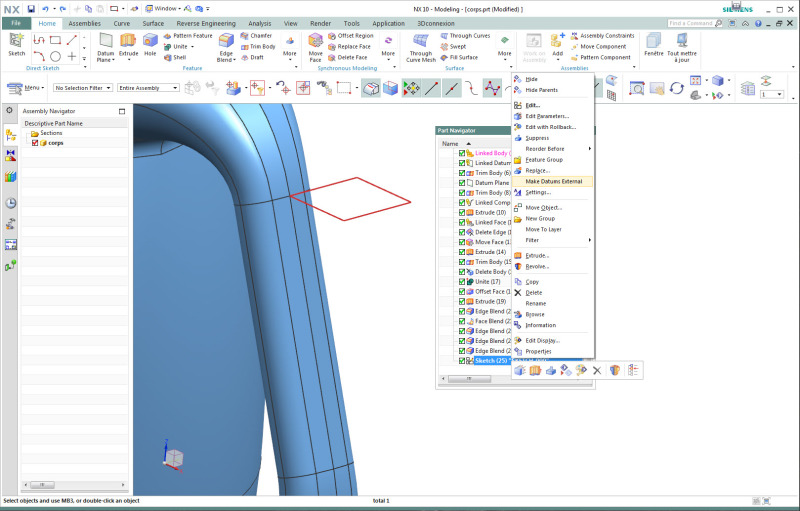Click the Save icon in title bar
The height and width of the screenshot is (511, 800).
(x=31, y=9)
